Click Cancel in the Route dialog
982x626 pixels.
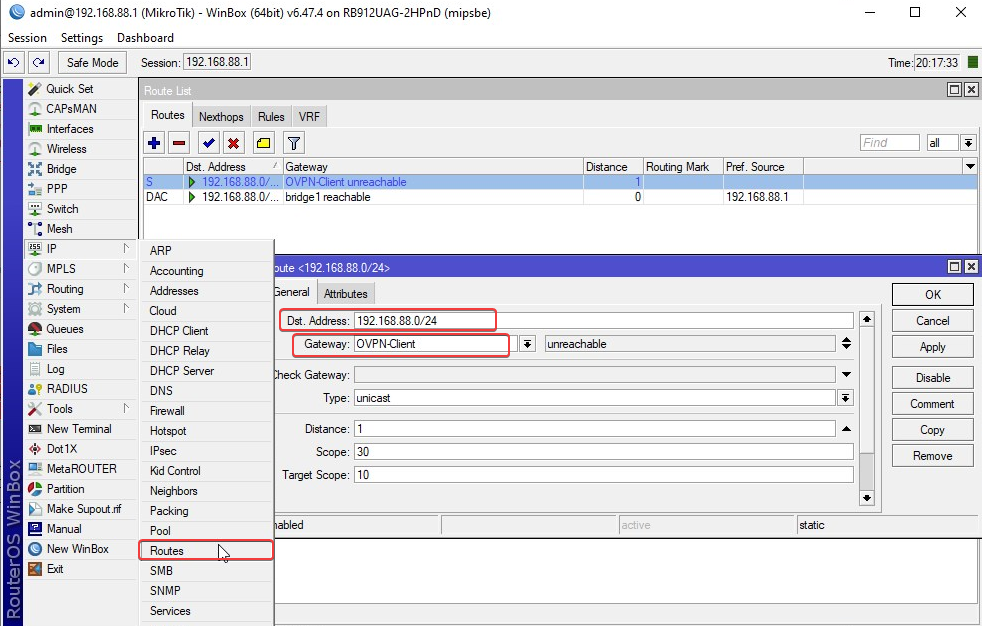[933, 321]
